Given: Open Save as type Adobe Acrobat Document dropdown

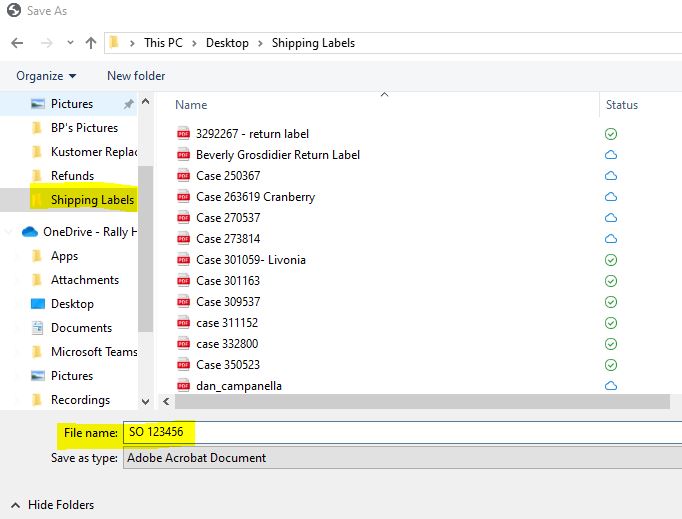Looking at the screenshot, I should (402, 458).
